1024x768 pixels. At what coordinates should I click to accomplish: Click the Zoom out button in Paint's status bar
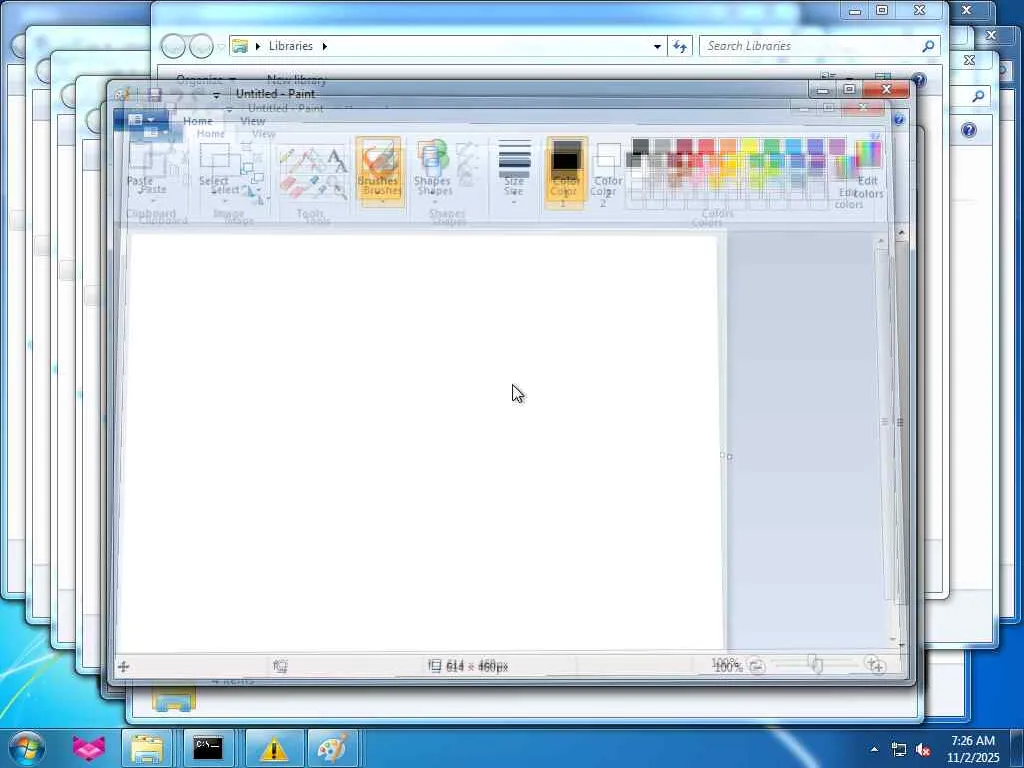click(756, 666)
